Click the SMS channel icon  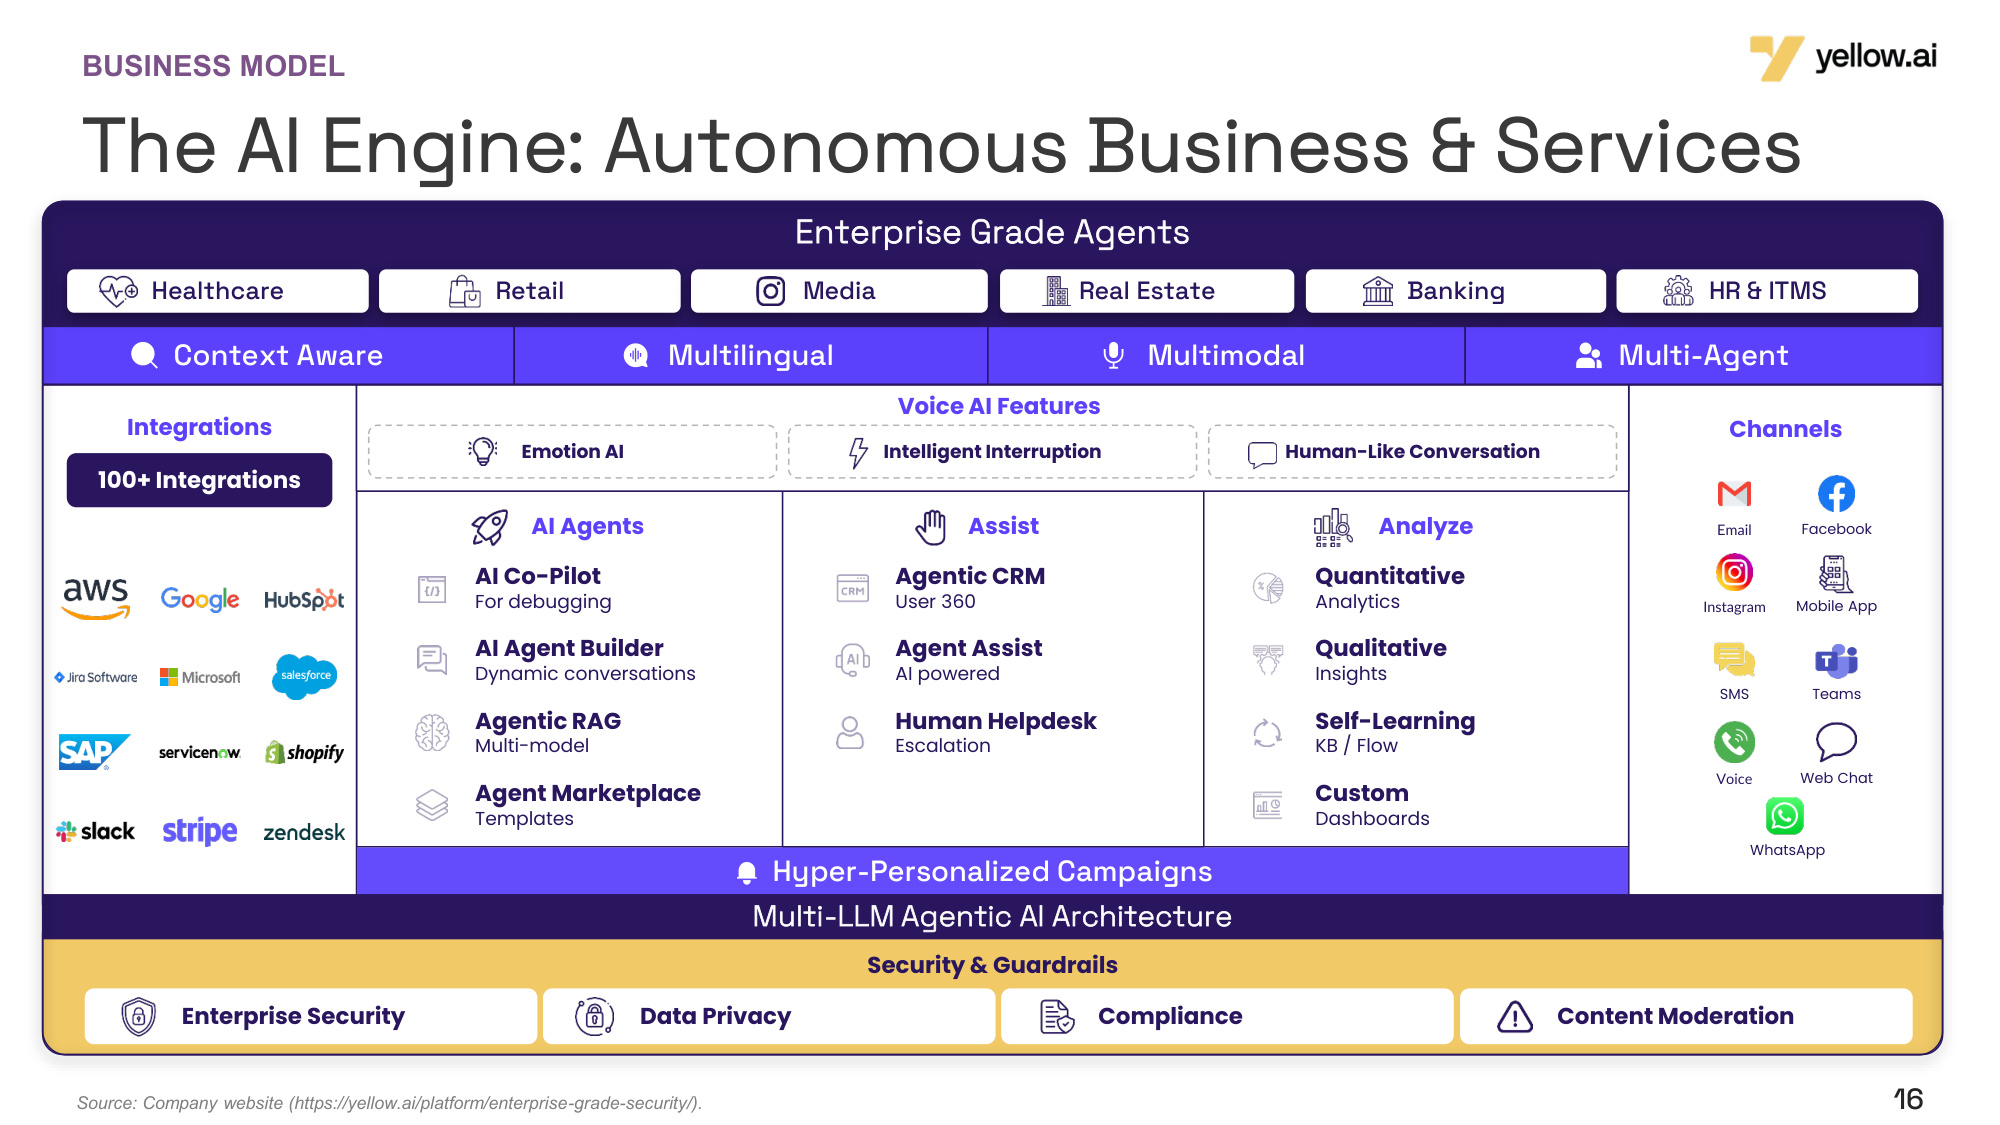click(1734, 660)
